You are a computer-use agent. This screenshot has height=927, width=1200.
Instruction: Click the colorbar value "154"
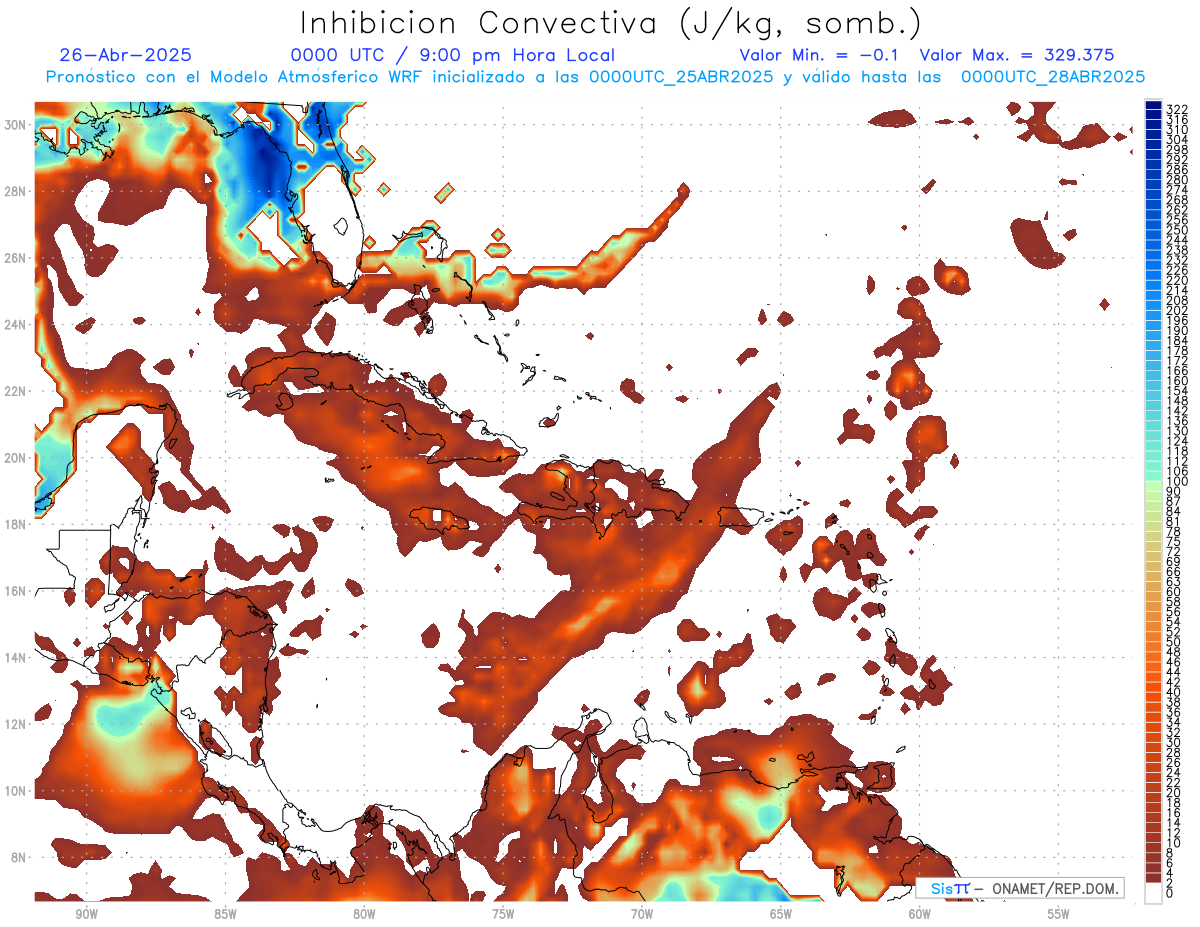(x=1177, y=391)
